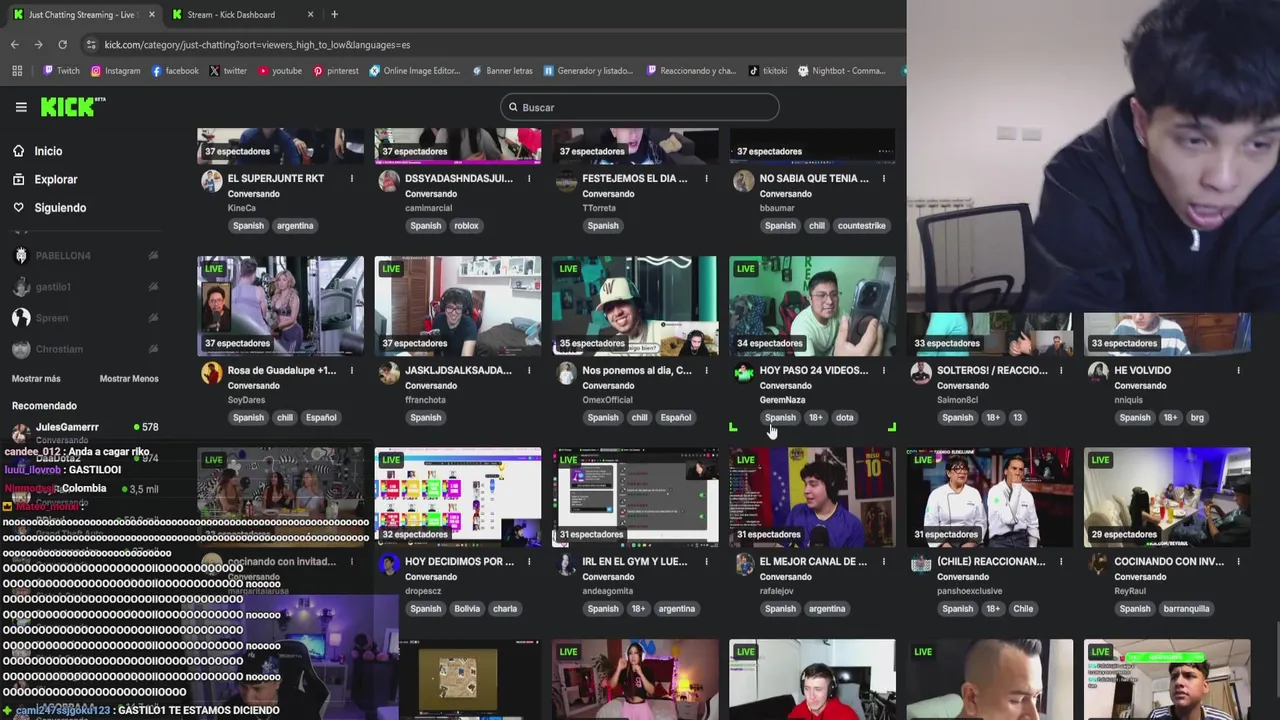Click nniquis channel avatar
Screen dimensions: 1280x720
(1098, 373)
